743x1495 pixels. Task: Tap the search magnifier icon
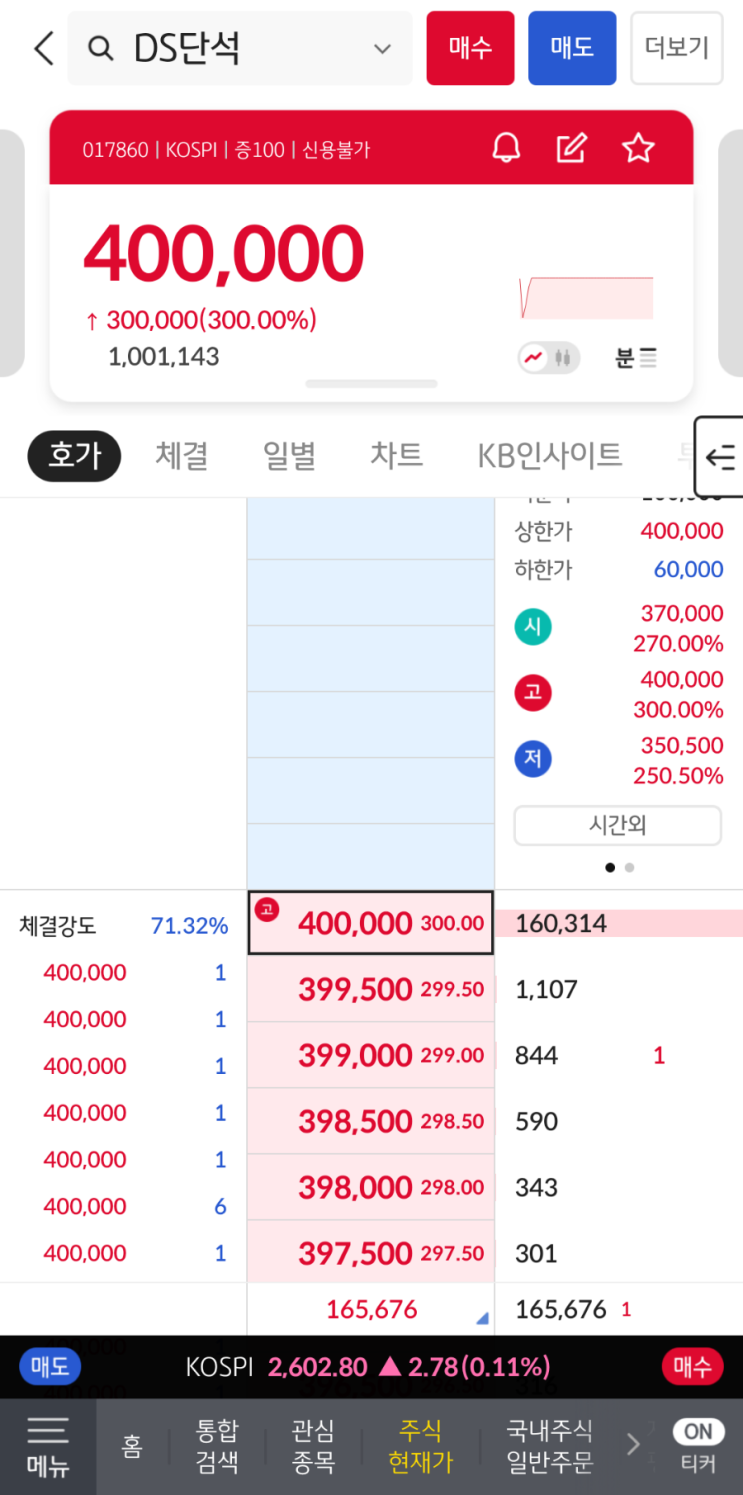point(100,48)
